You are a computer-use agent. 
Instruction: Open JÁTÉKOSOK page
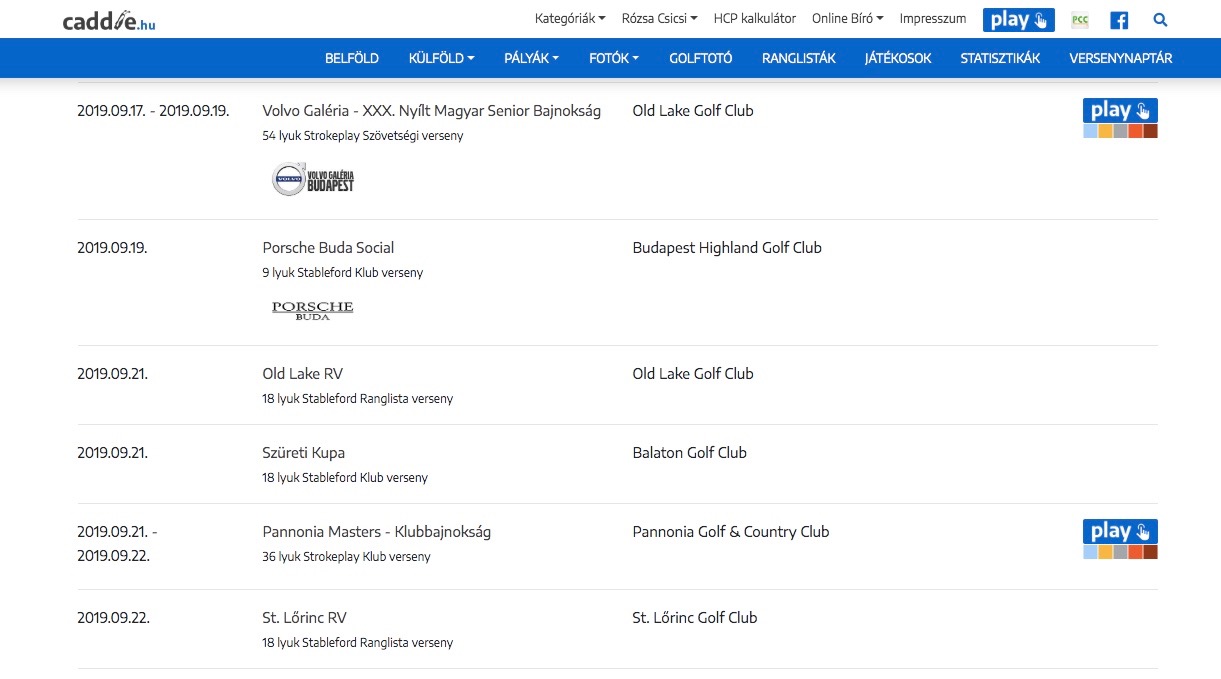[898, 59]
